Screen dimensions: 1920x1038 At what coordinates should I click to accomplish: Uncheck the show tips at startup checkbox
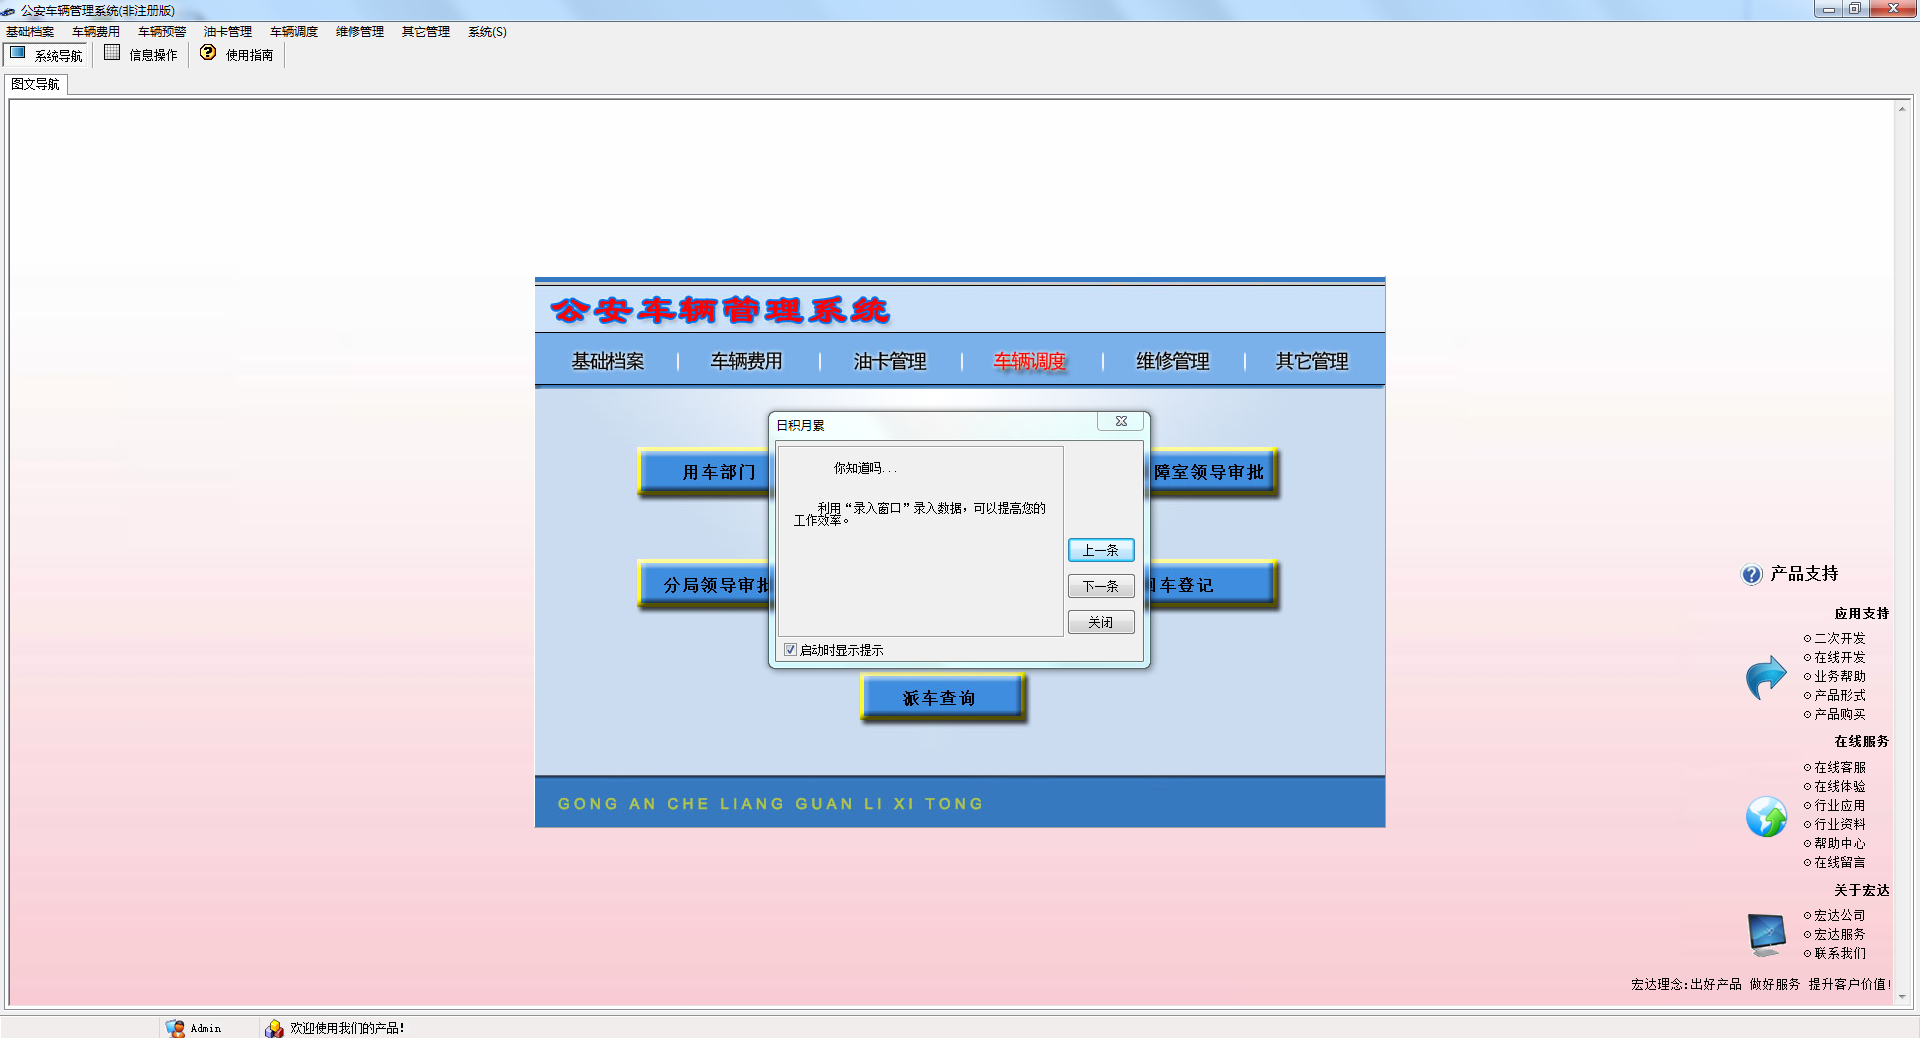791,650
